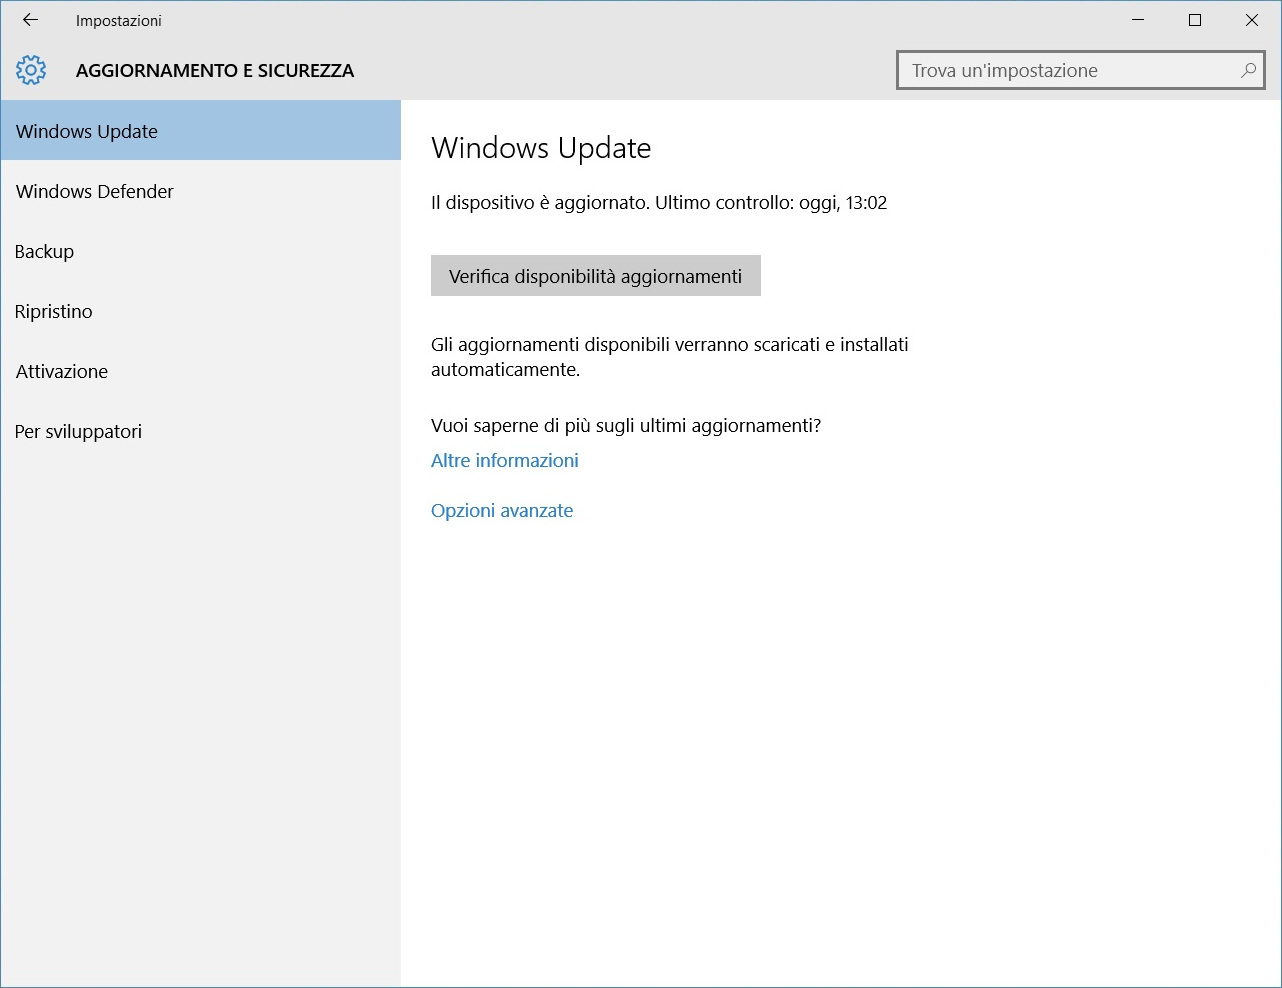1282x988 pixels.
Task: Switch to the Ripristino section
Action: (200, 311)
